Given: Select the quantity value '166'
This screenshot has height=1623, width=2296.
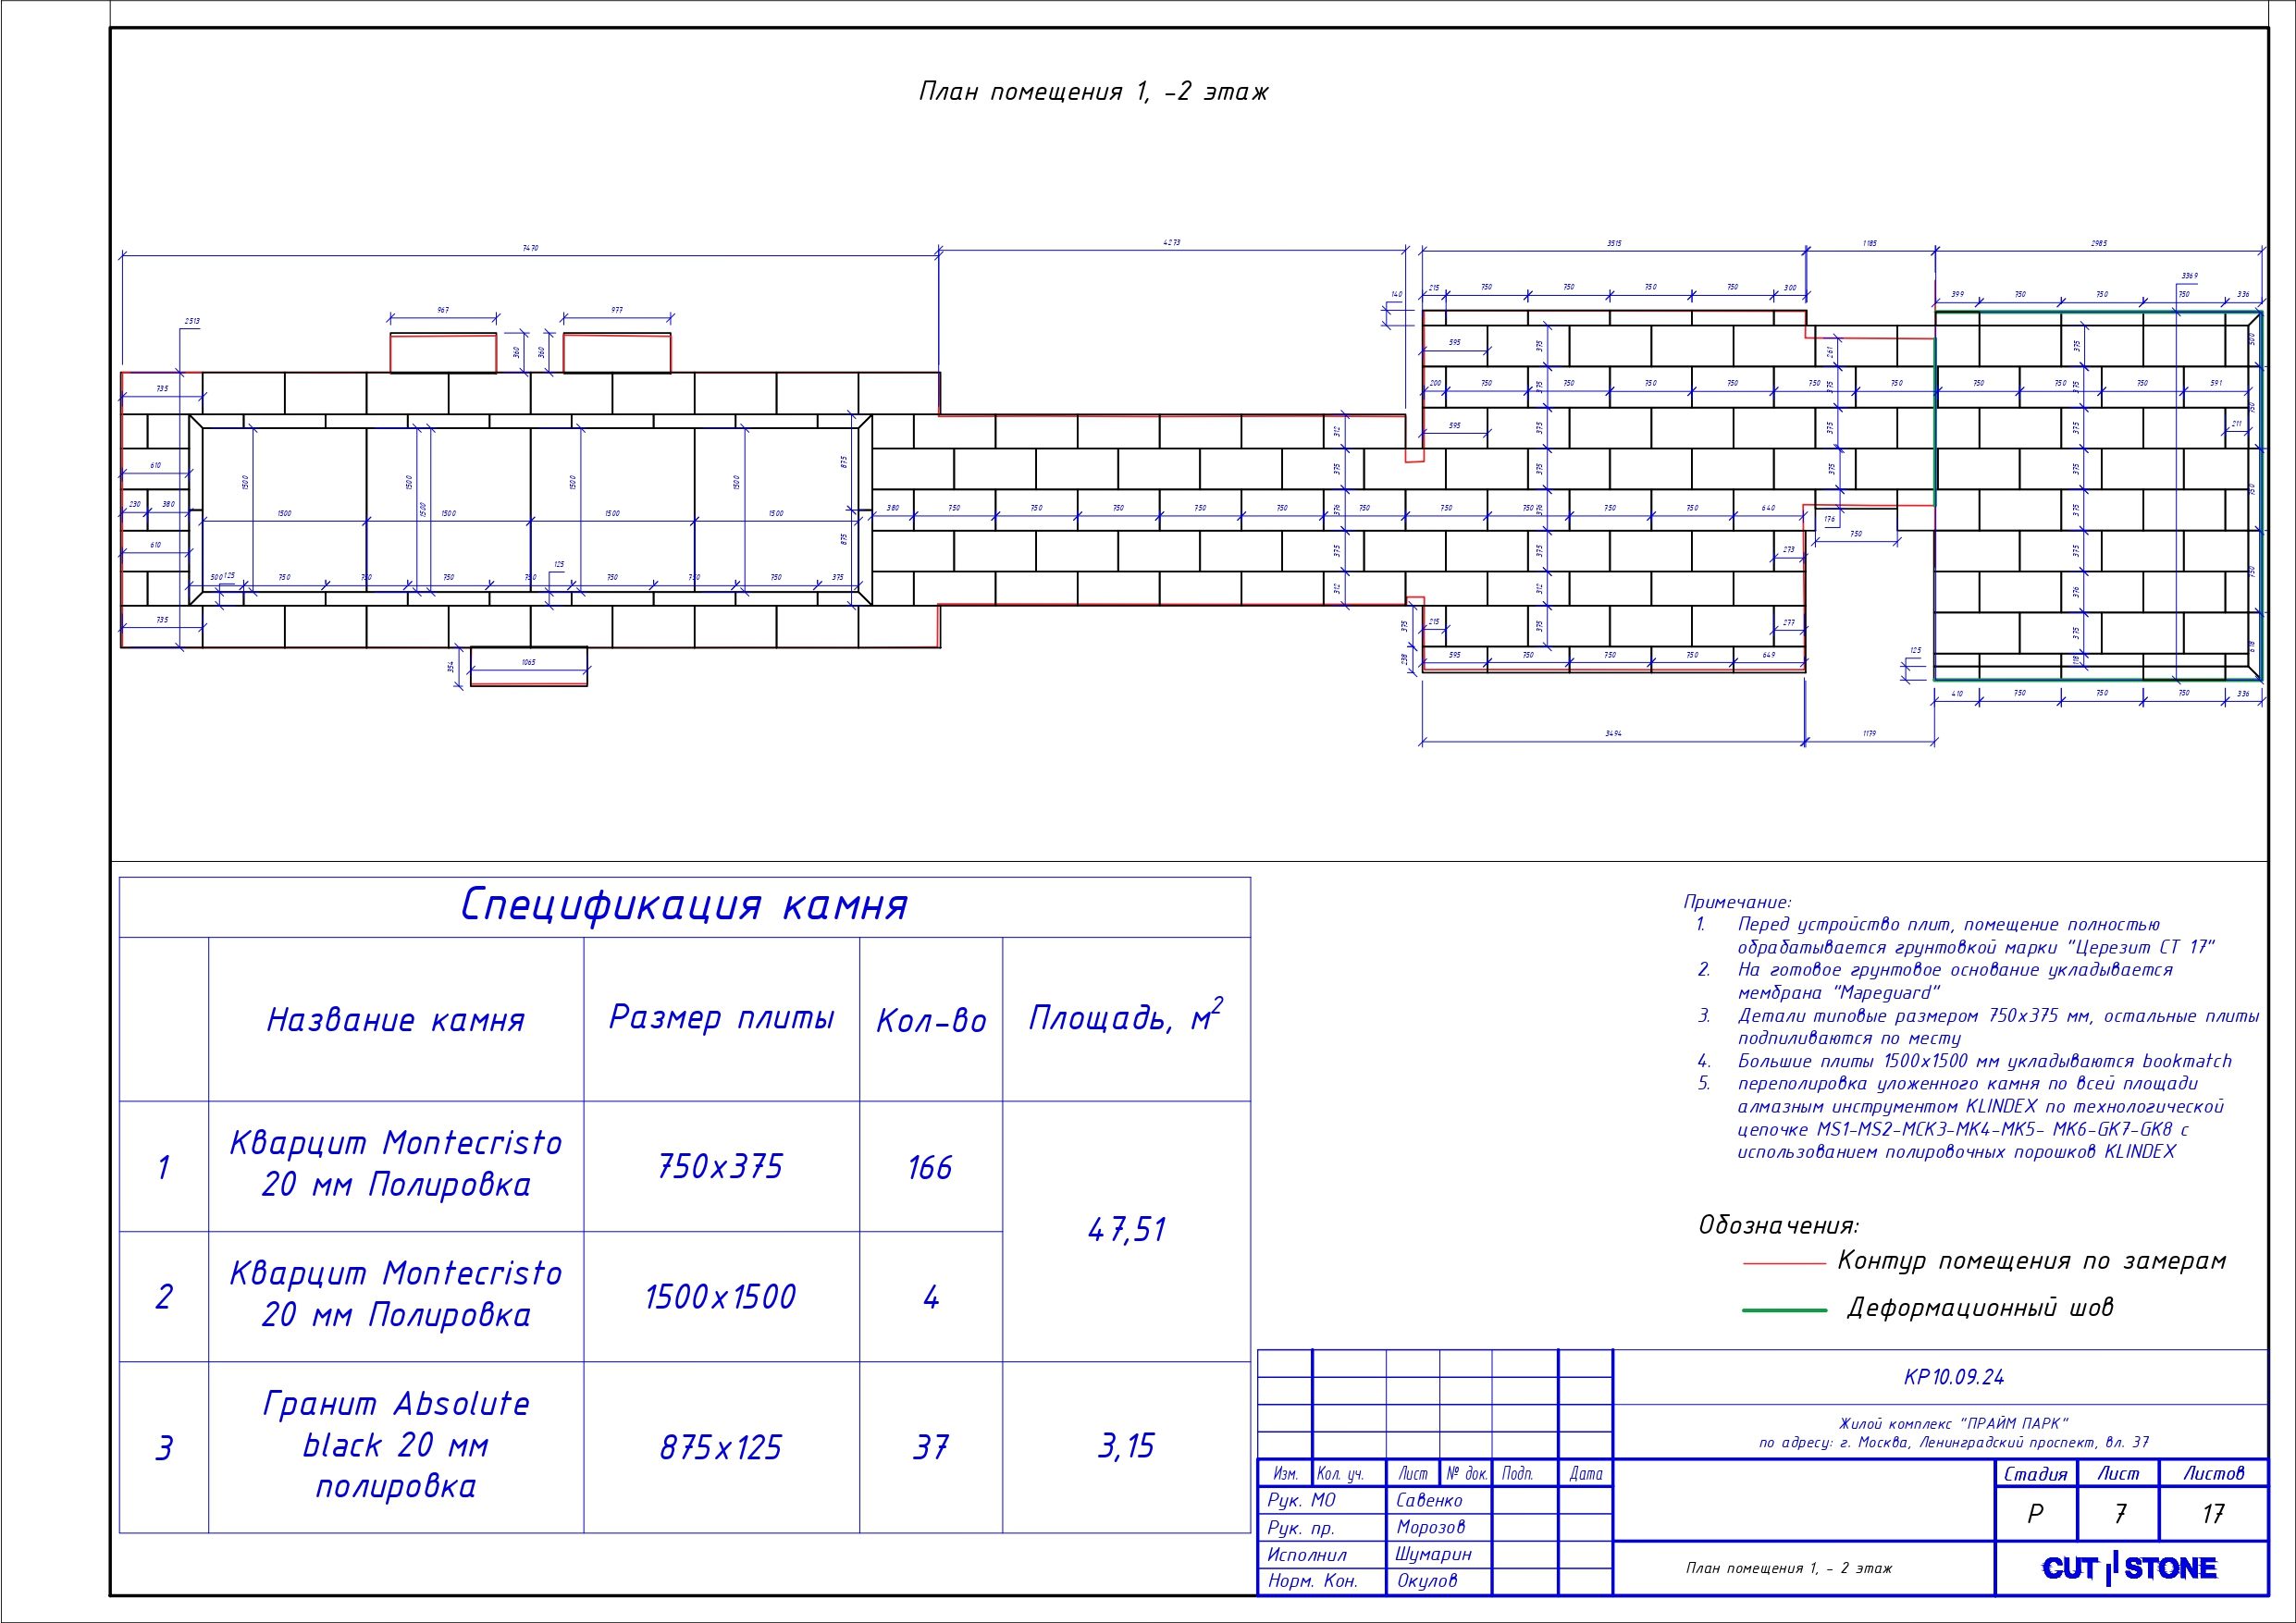Looking at the screenshot, I should (x=930, y=1167).
